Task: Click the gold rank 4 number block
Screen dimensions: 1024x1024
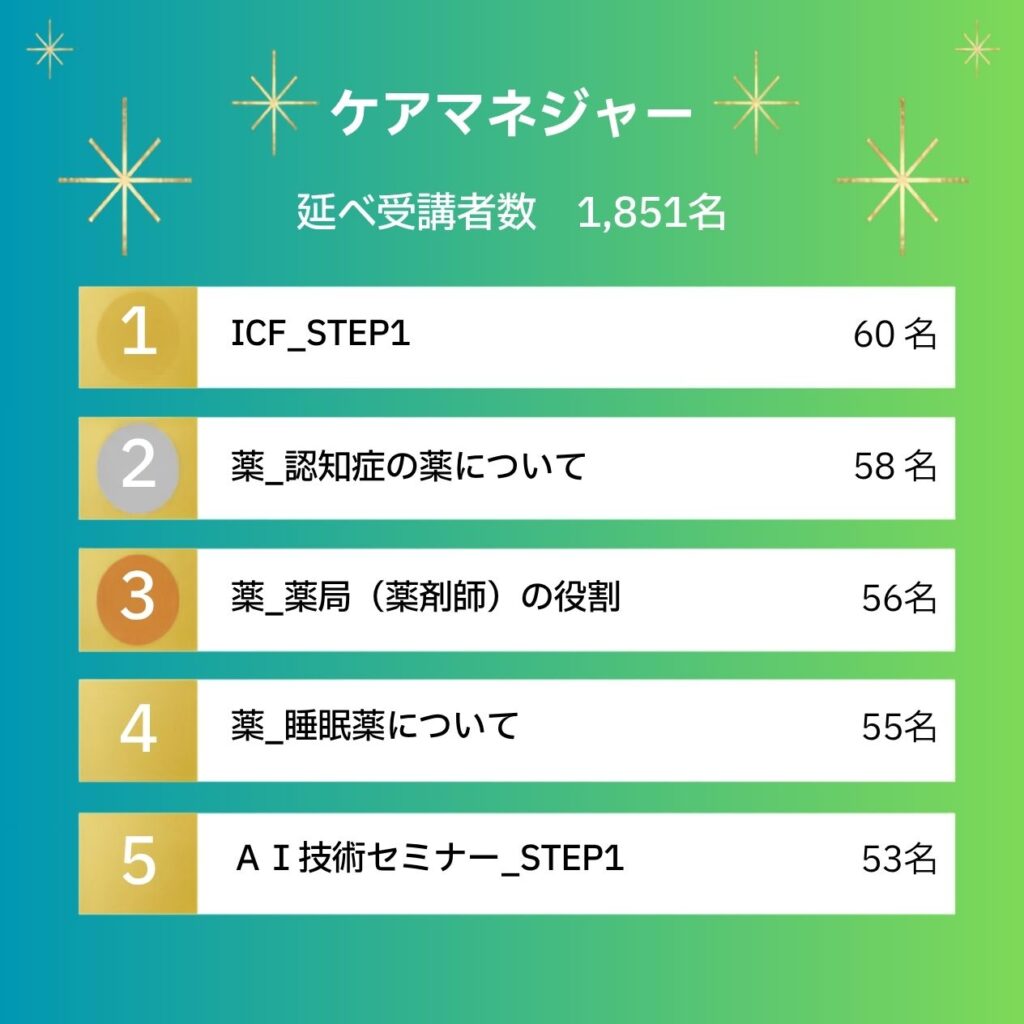Action: point(138,730)
